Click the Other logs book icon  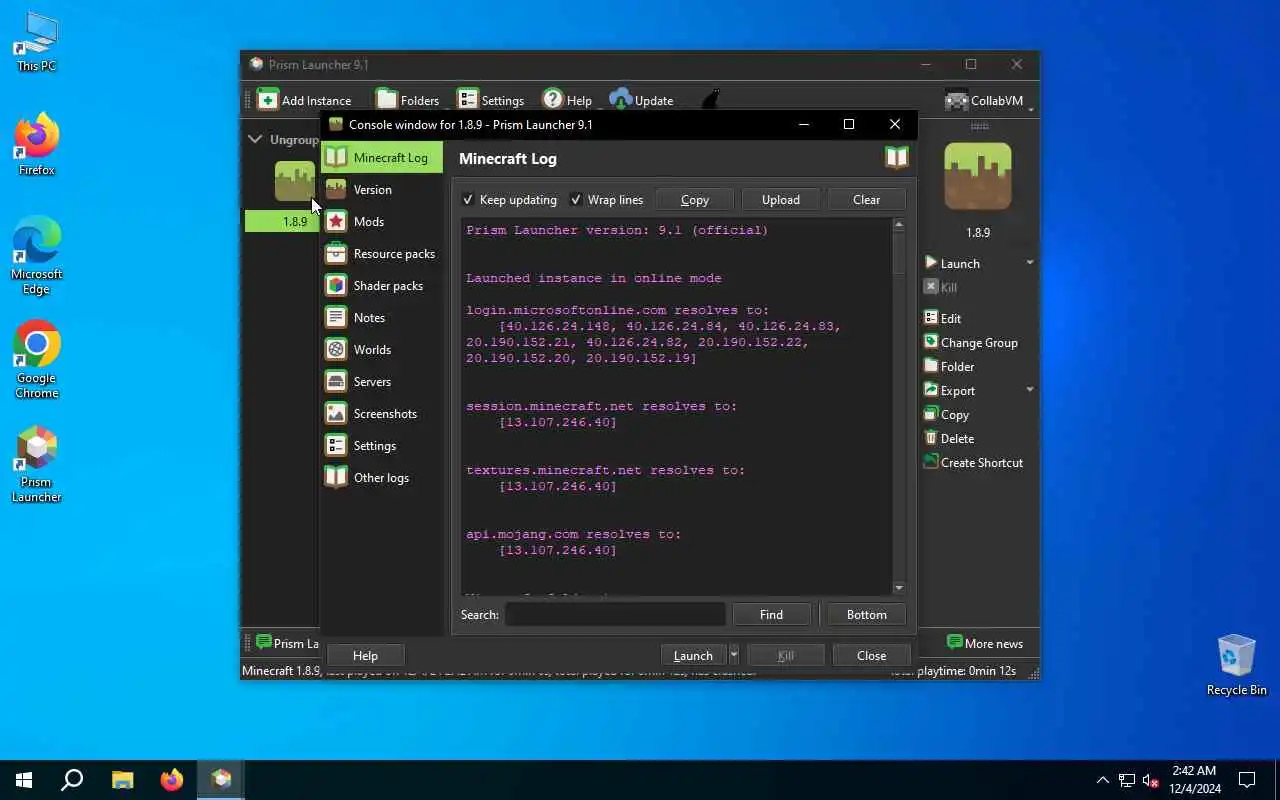pyautogui.click(x=336, y=477)
